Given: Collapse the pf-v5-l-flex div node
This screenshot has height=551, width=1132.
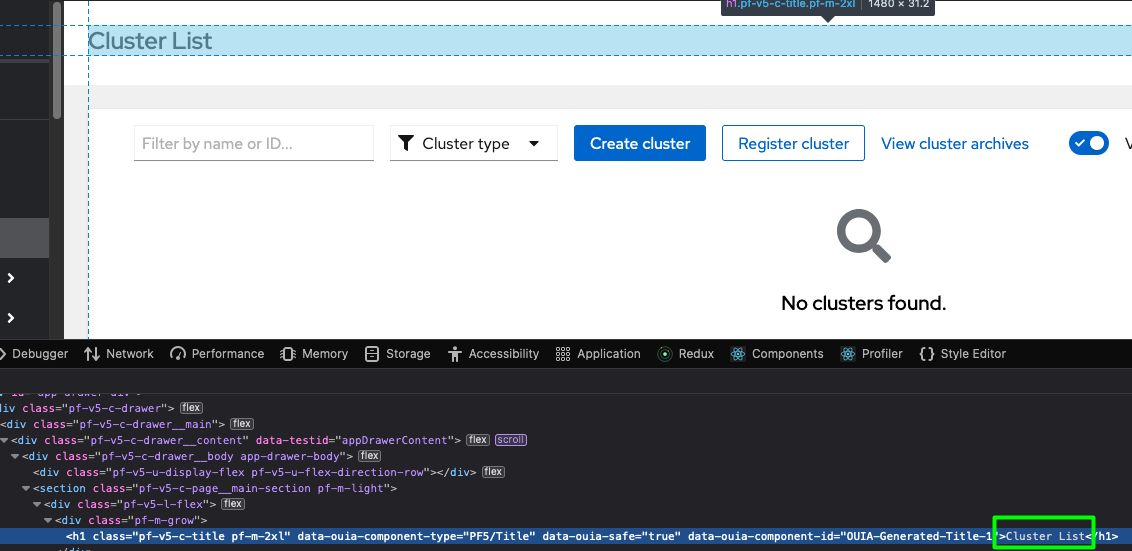Looking at the screenshot, I should click(37, 504).
